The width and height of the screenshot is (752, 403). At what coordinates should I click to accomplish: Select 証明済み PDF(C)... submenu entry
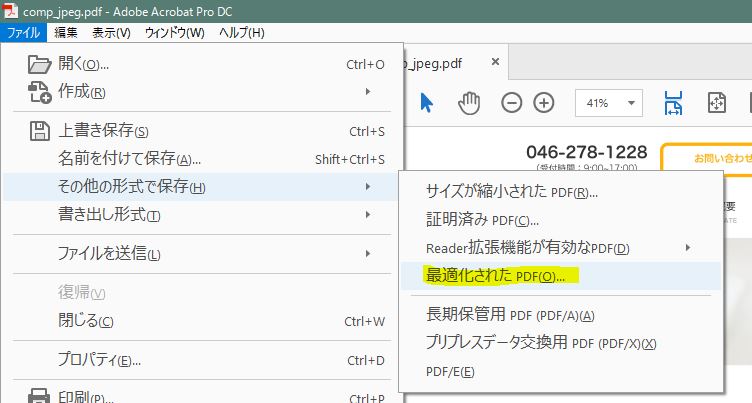click(x=561, y=220)
